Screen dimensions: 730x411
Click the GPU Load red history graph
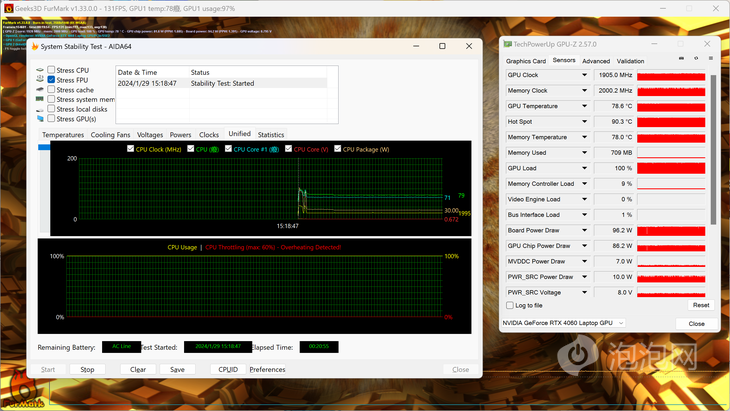point(671,168)
